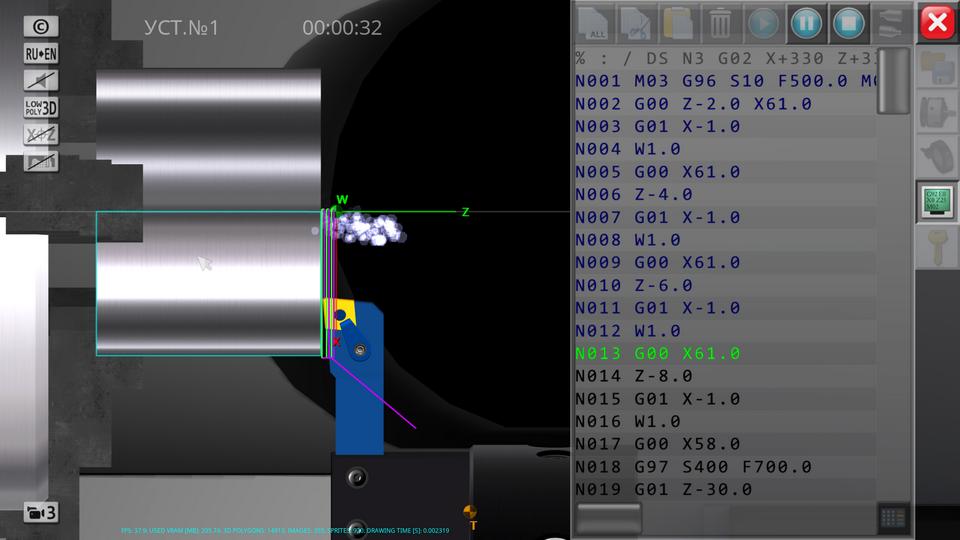Click the trash icon to delete the program
Image resolution: width=960 pixels, height=540 pixels.
click(x=719, y=22)
